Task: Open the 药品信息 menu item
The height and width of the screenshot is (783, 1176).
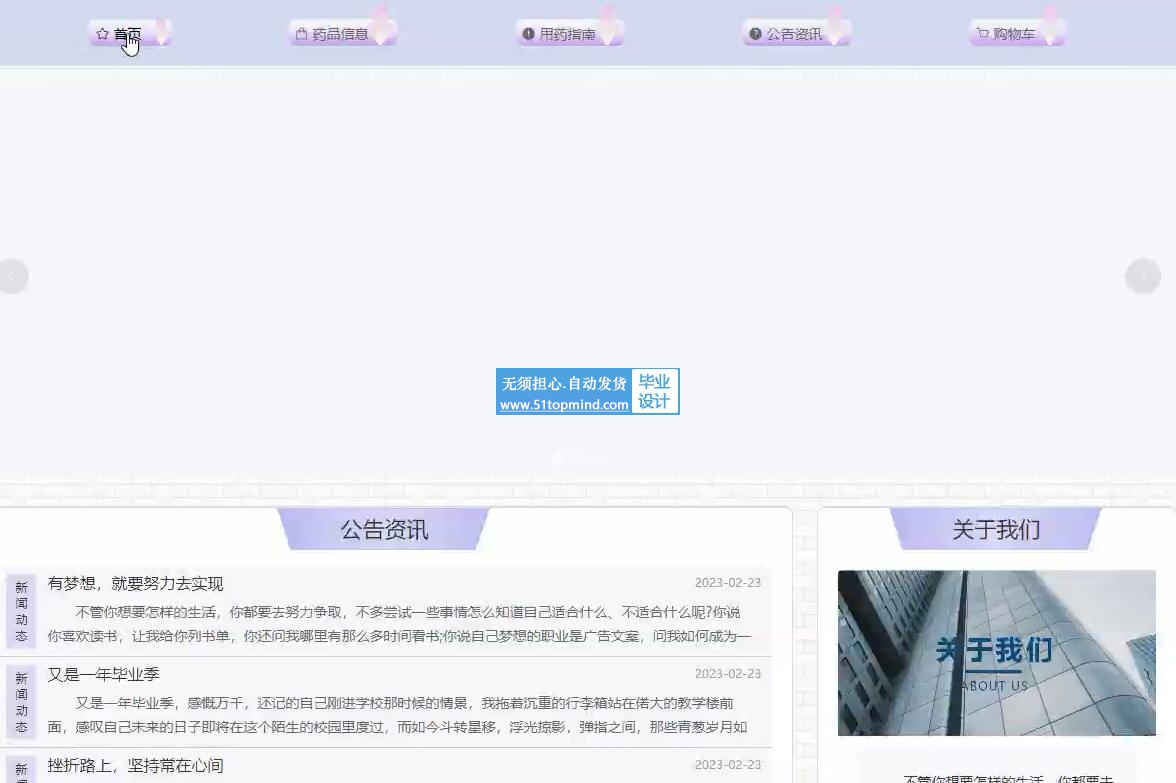Action: [342, 34]
